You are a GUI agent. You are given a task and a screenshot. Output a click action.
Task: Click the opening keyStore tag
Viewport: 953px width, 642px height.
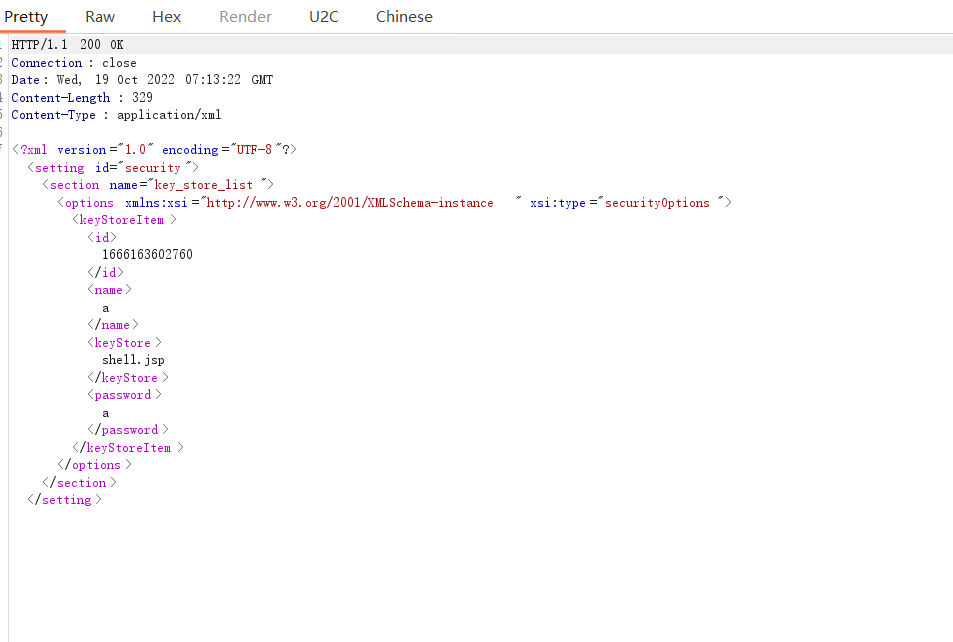(125, 342)
